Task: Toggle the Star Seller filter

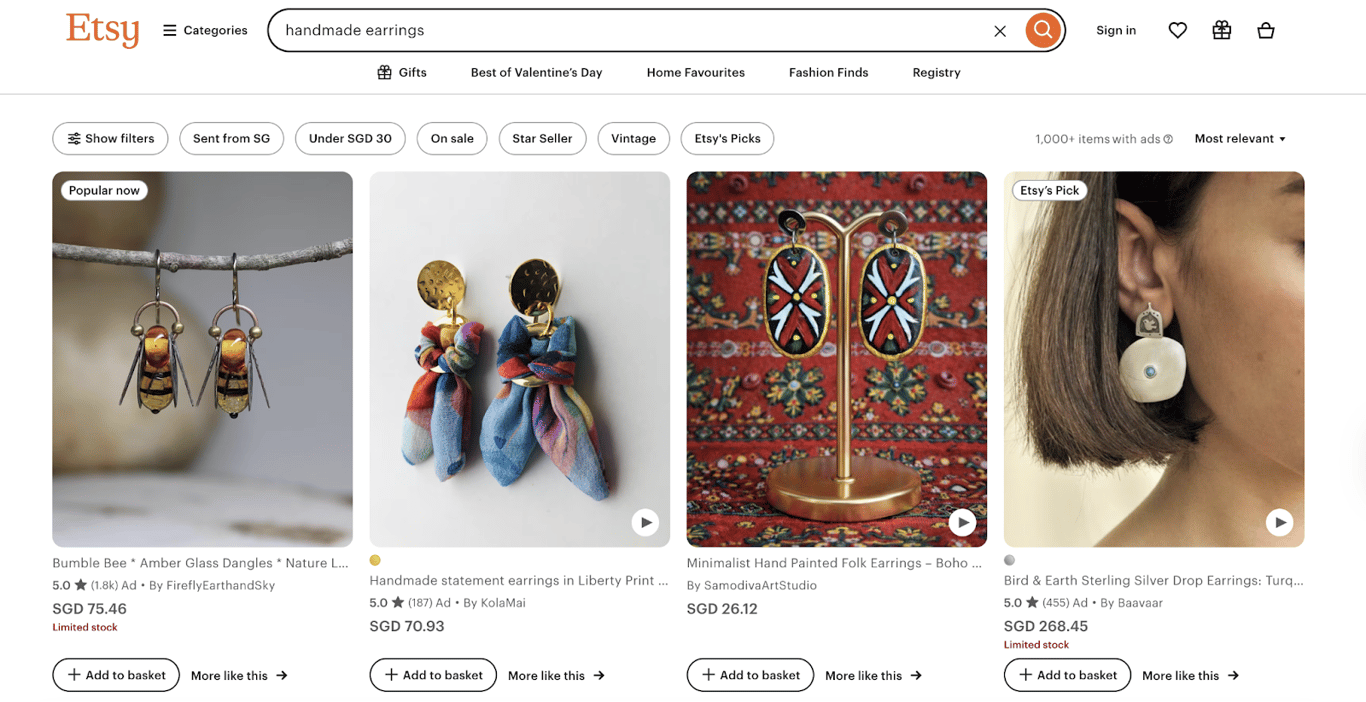Action: tap(542, 139)
